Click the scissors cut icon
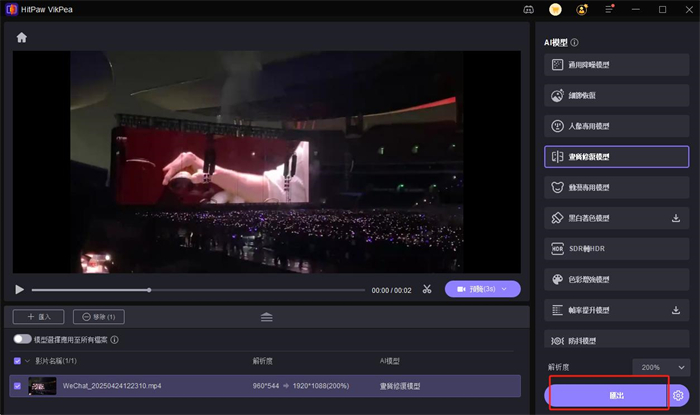The width and height of the screenshot is (700, 415). (x=426, y=289)
